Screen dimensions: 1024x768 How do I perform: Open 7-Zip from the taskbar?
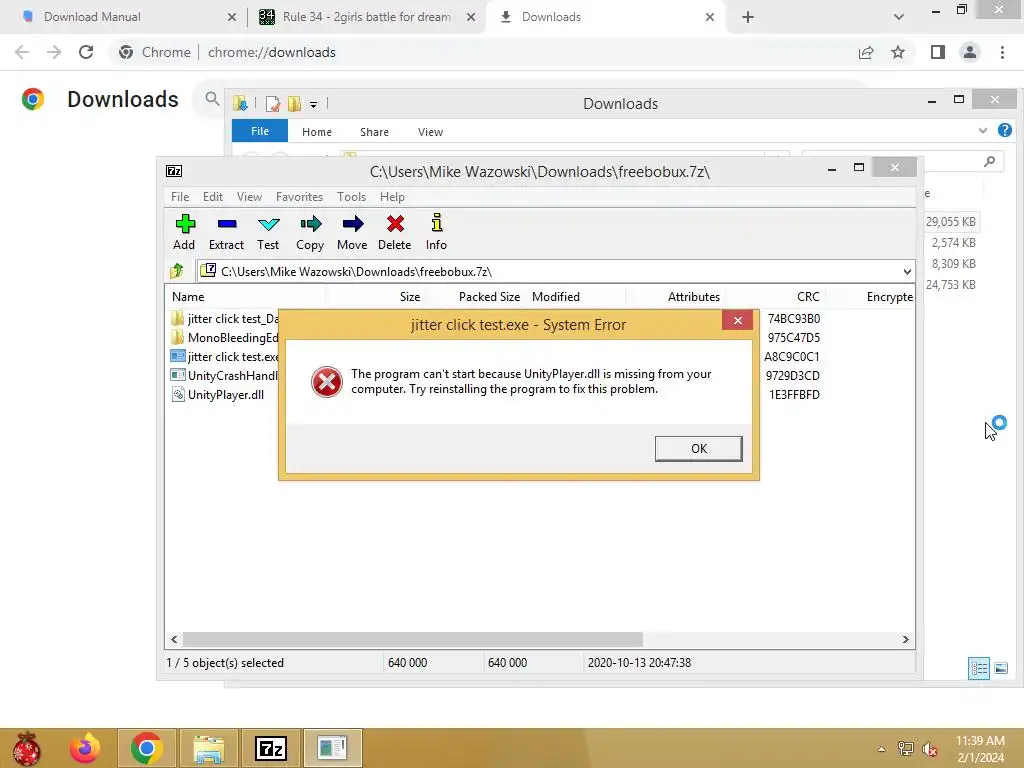tap(271, 748)
